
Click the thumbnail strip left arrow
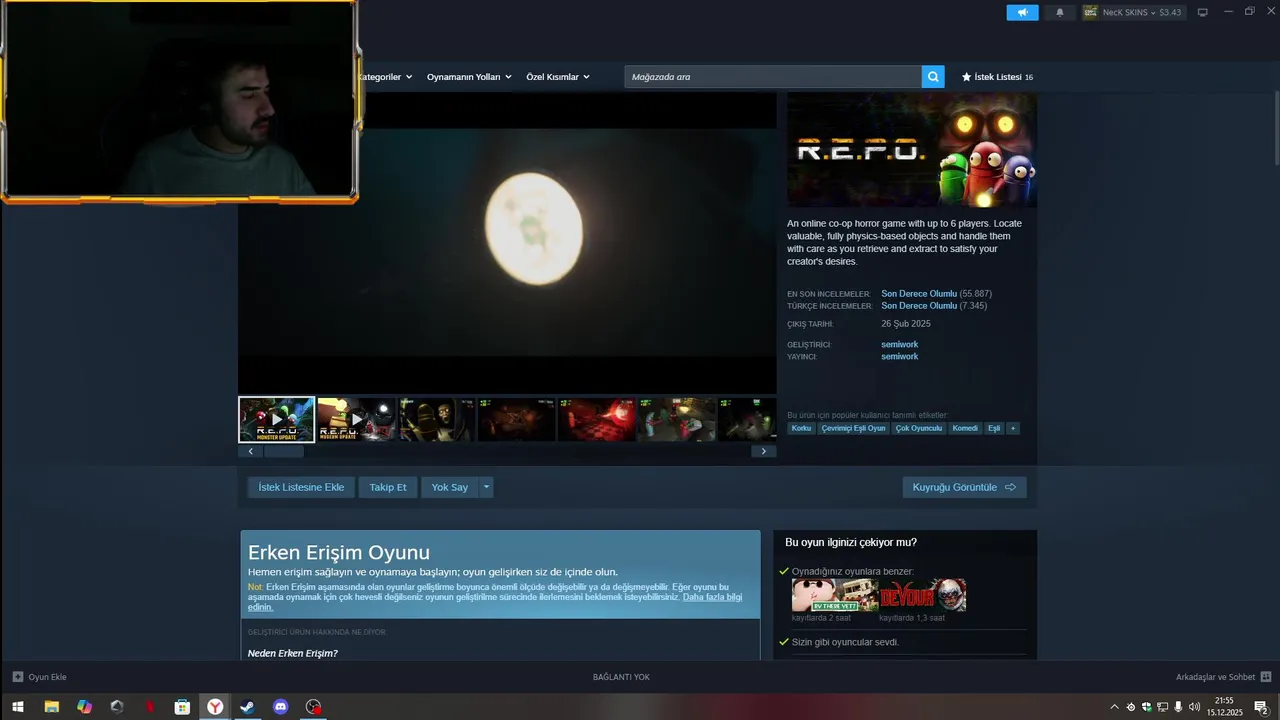[x=250, y=451]
